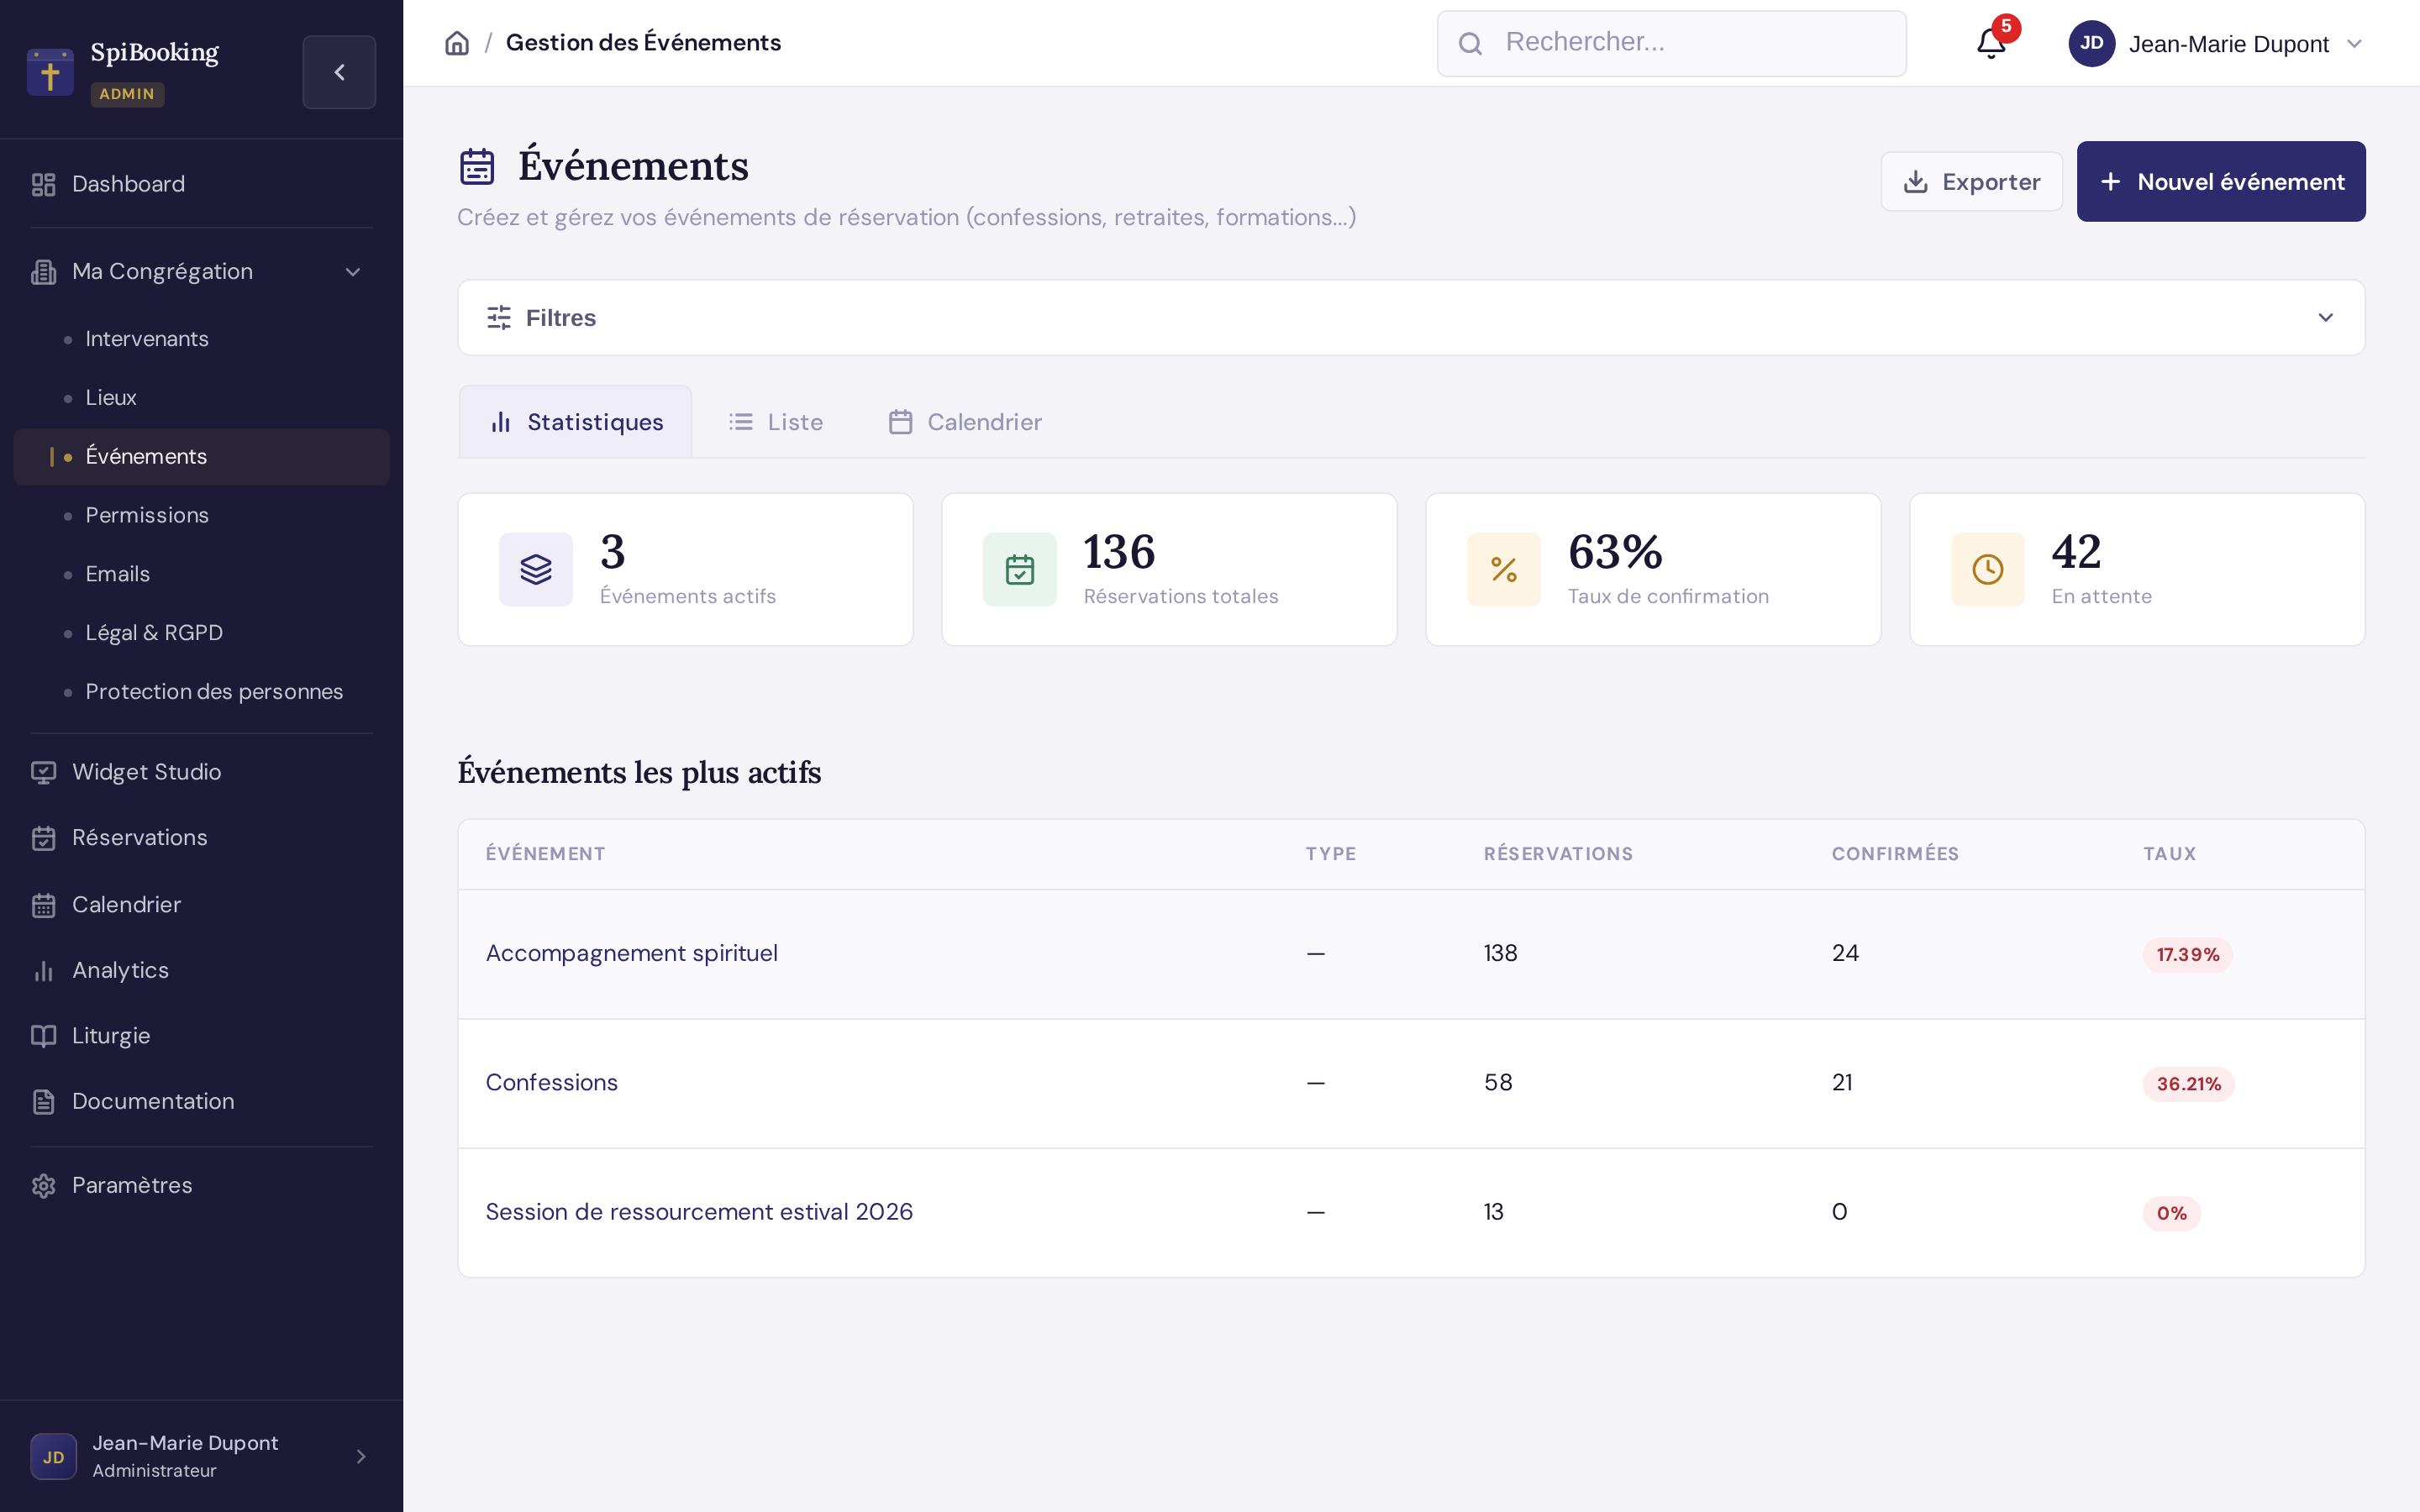
Task: Click the Documentation file icon
Action: point(43,1101)
